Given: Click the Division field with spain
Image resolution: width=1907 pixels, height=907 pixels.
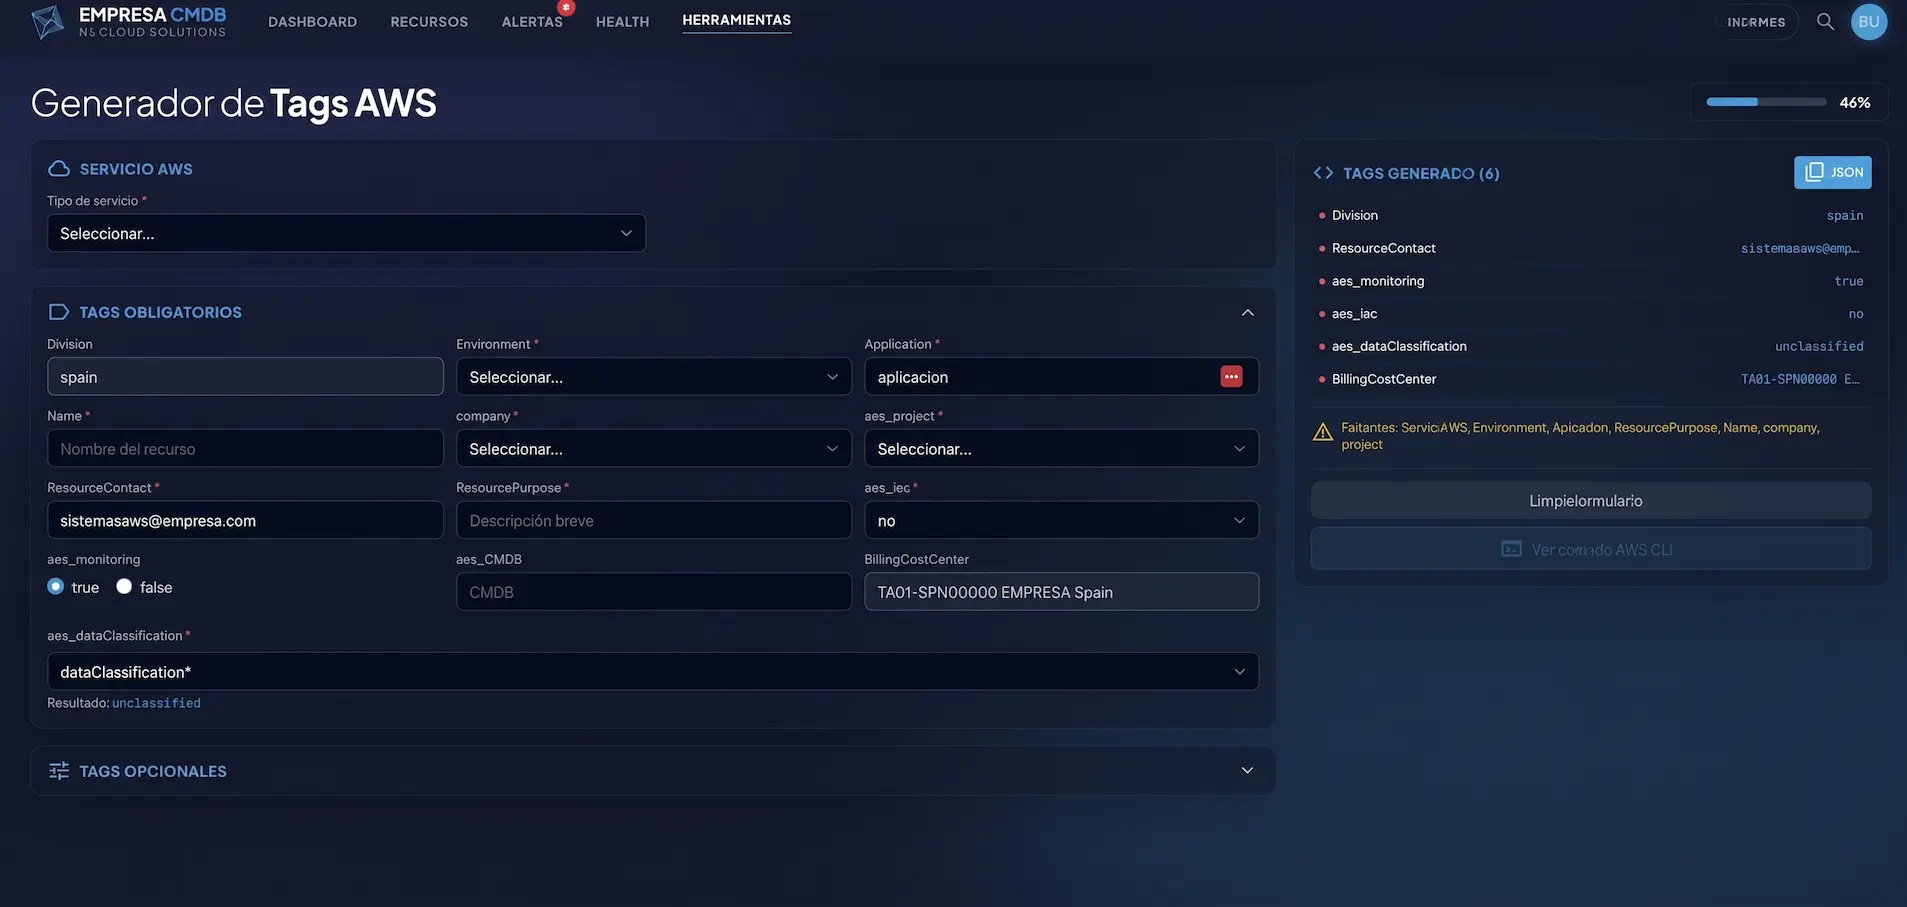Looking at the screenshot, I should 245,377.
